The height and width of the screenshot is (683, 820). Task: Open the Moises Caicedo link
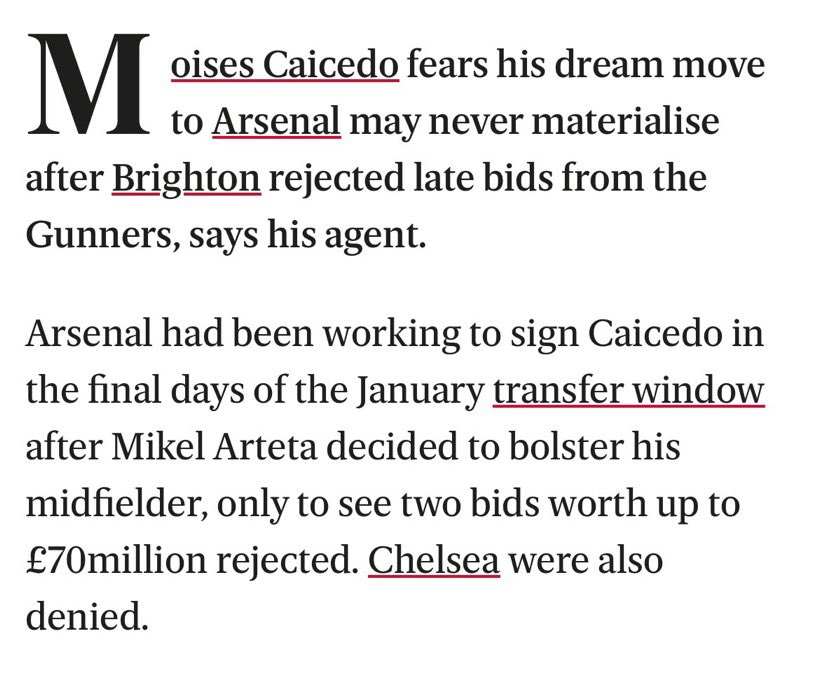285,64
